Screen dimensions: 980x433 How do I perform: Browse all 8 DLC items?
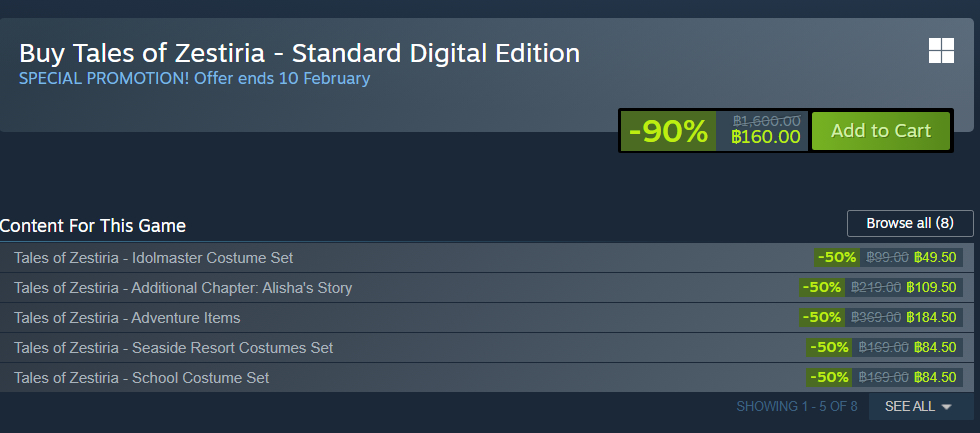click(x=909, y=223)
